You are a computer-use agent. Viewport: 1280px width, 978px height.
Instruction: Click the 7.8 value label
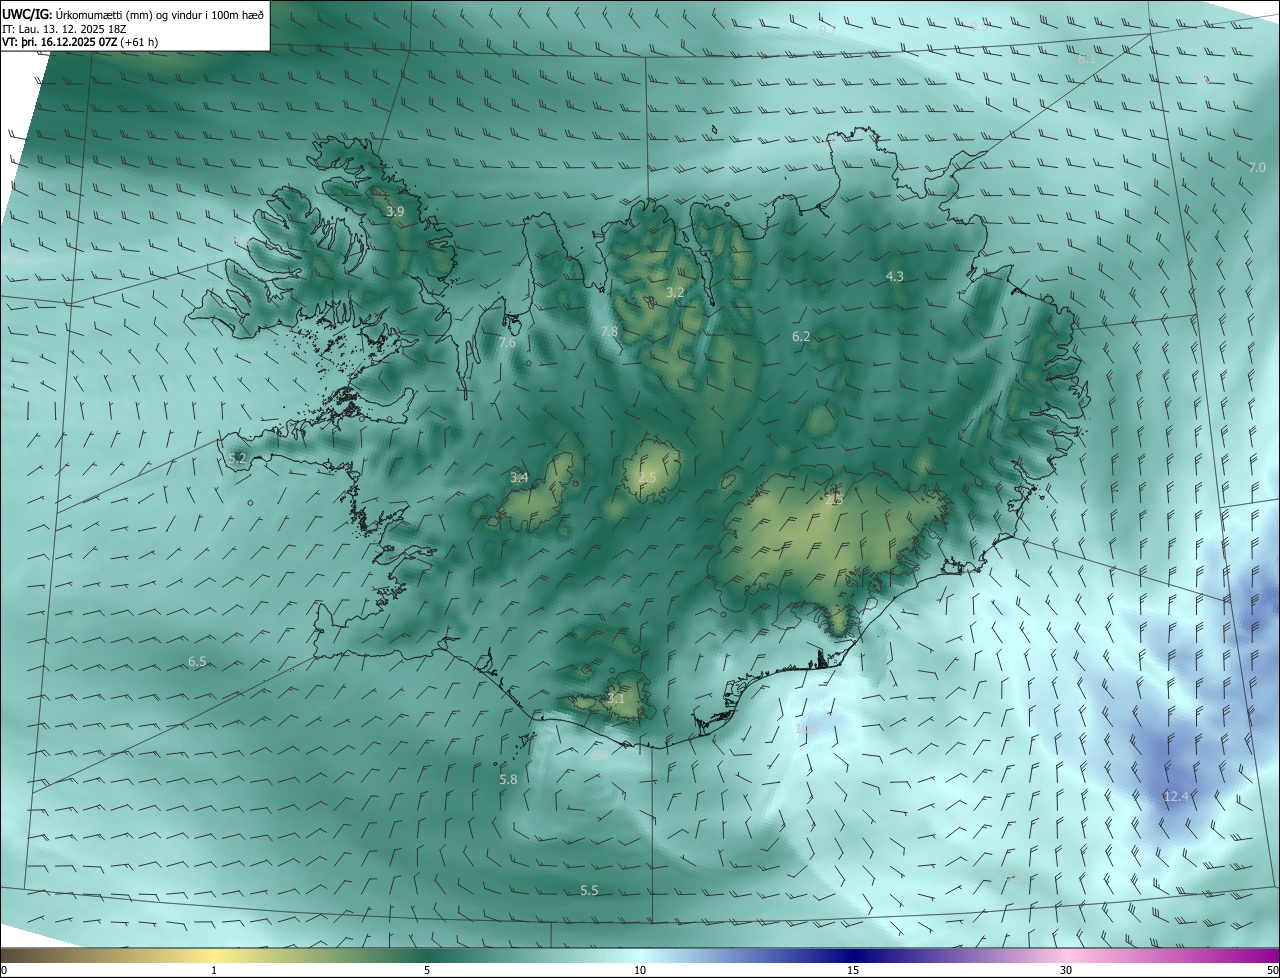click(x=609, y=332)
